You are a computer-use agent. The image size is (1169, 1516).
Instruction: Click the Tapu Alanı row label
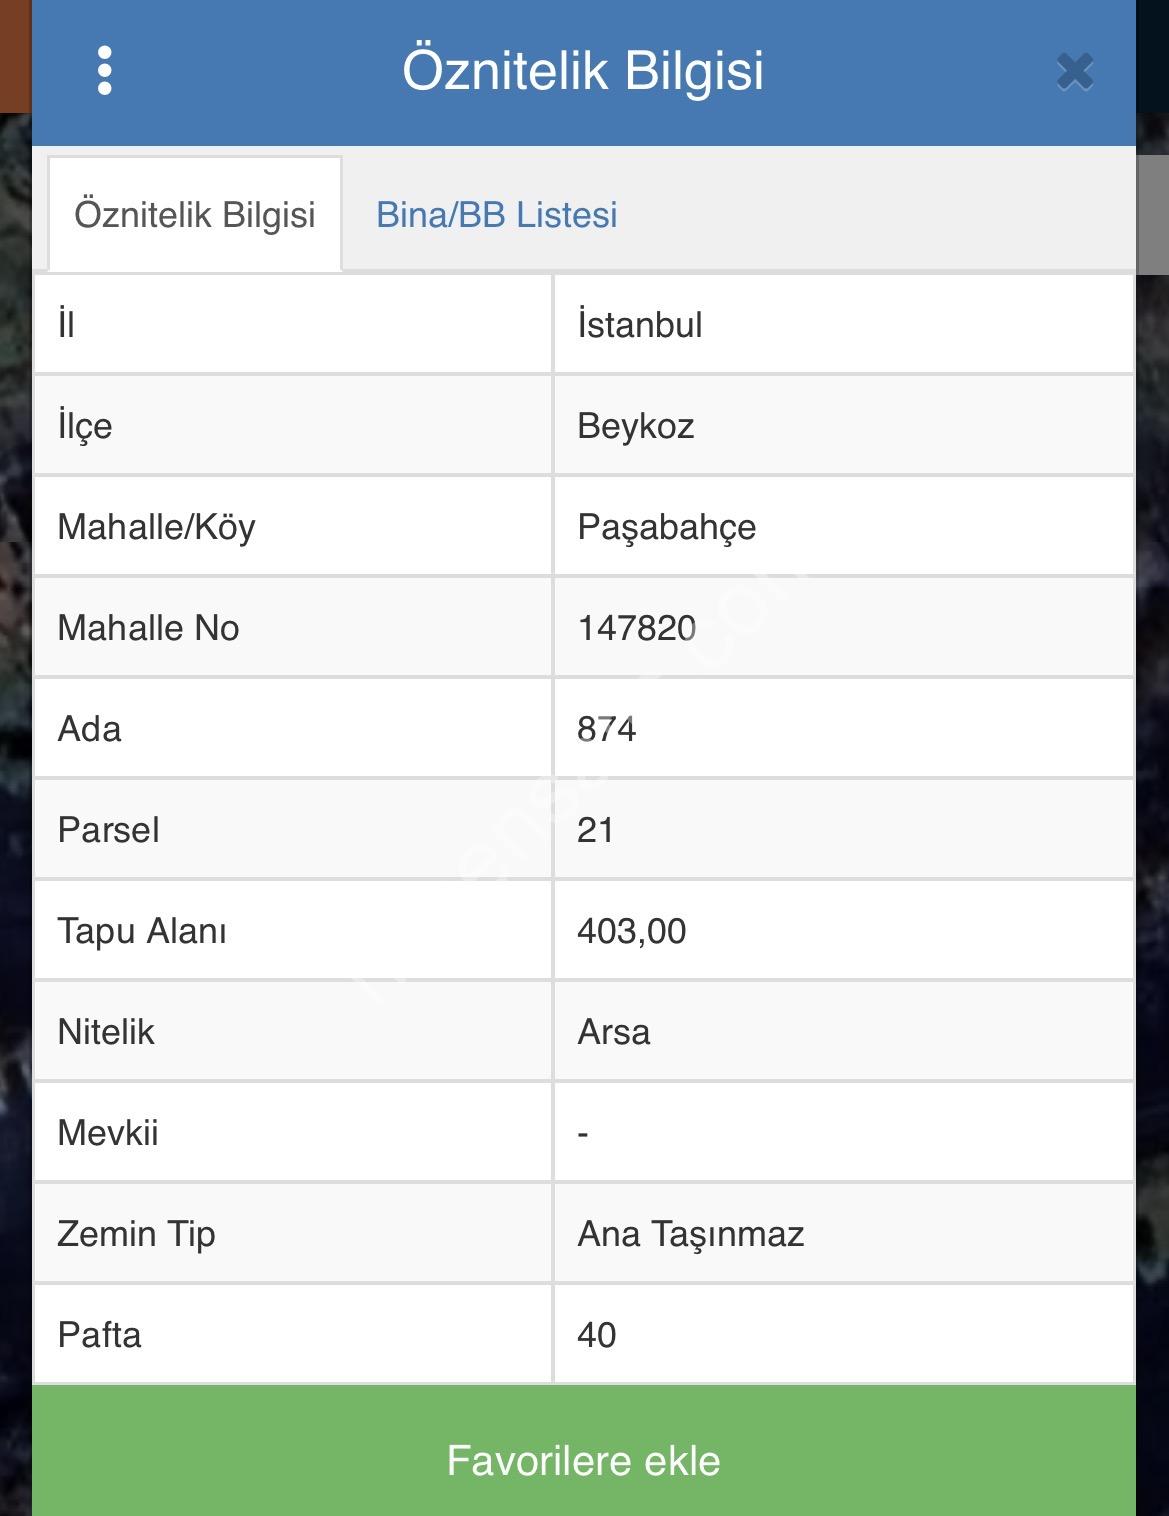pos(142,931)
